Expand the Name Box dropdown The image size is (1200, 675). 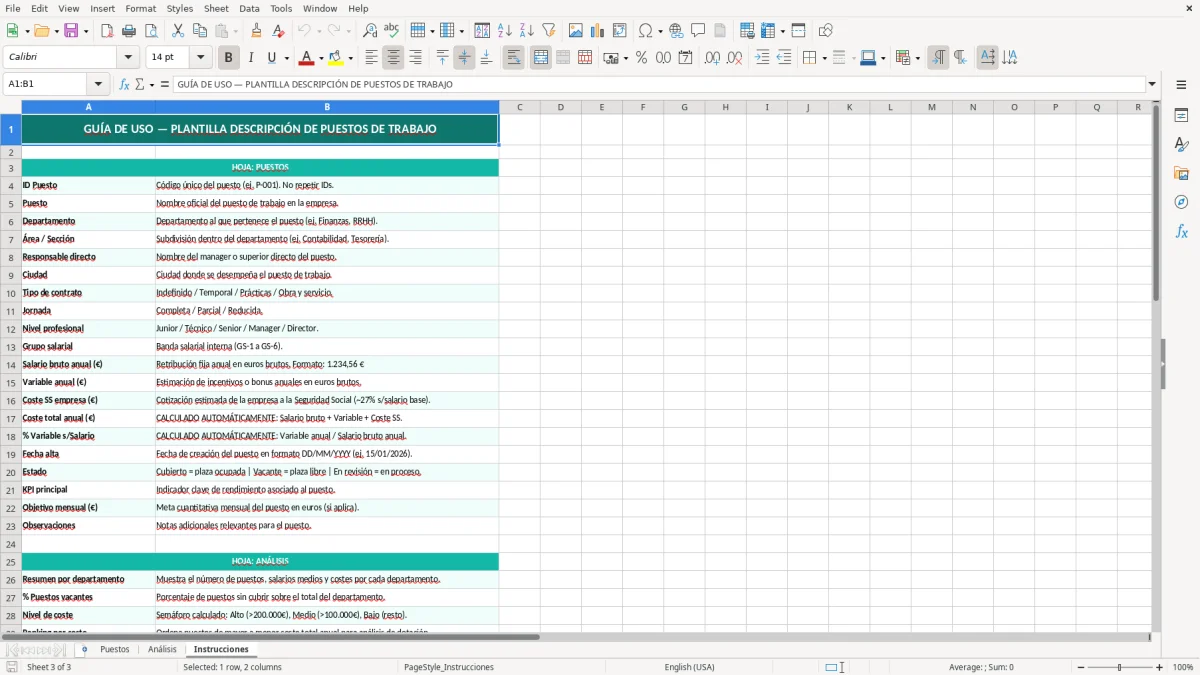[98, 84]
